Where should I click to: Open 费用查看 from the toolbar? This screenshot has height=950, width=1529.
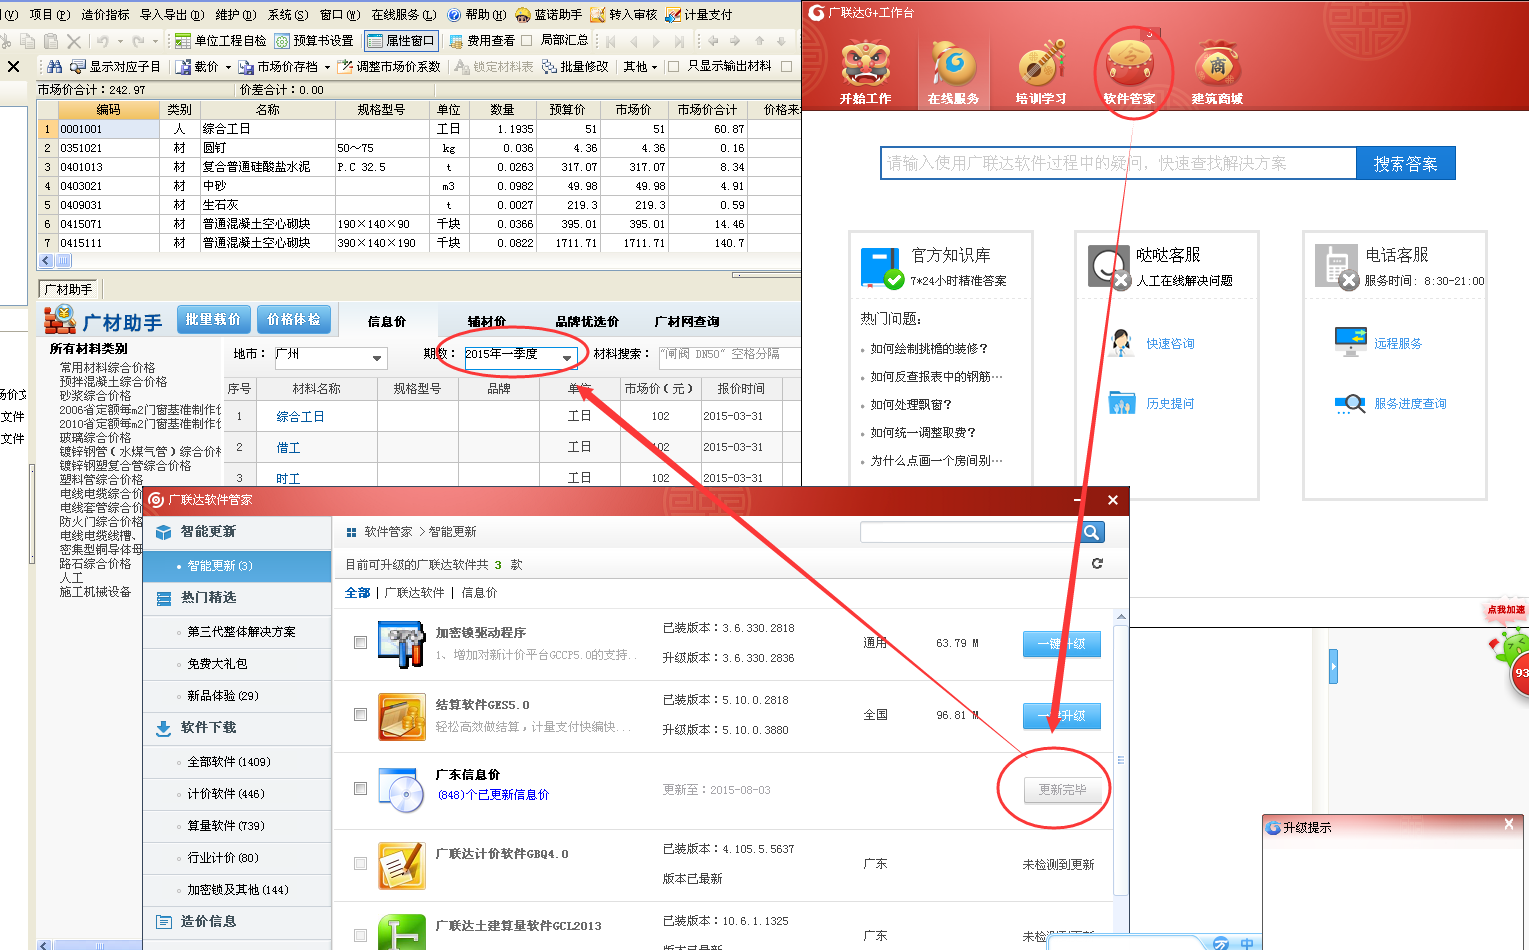[482, 41]
